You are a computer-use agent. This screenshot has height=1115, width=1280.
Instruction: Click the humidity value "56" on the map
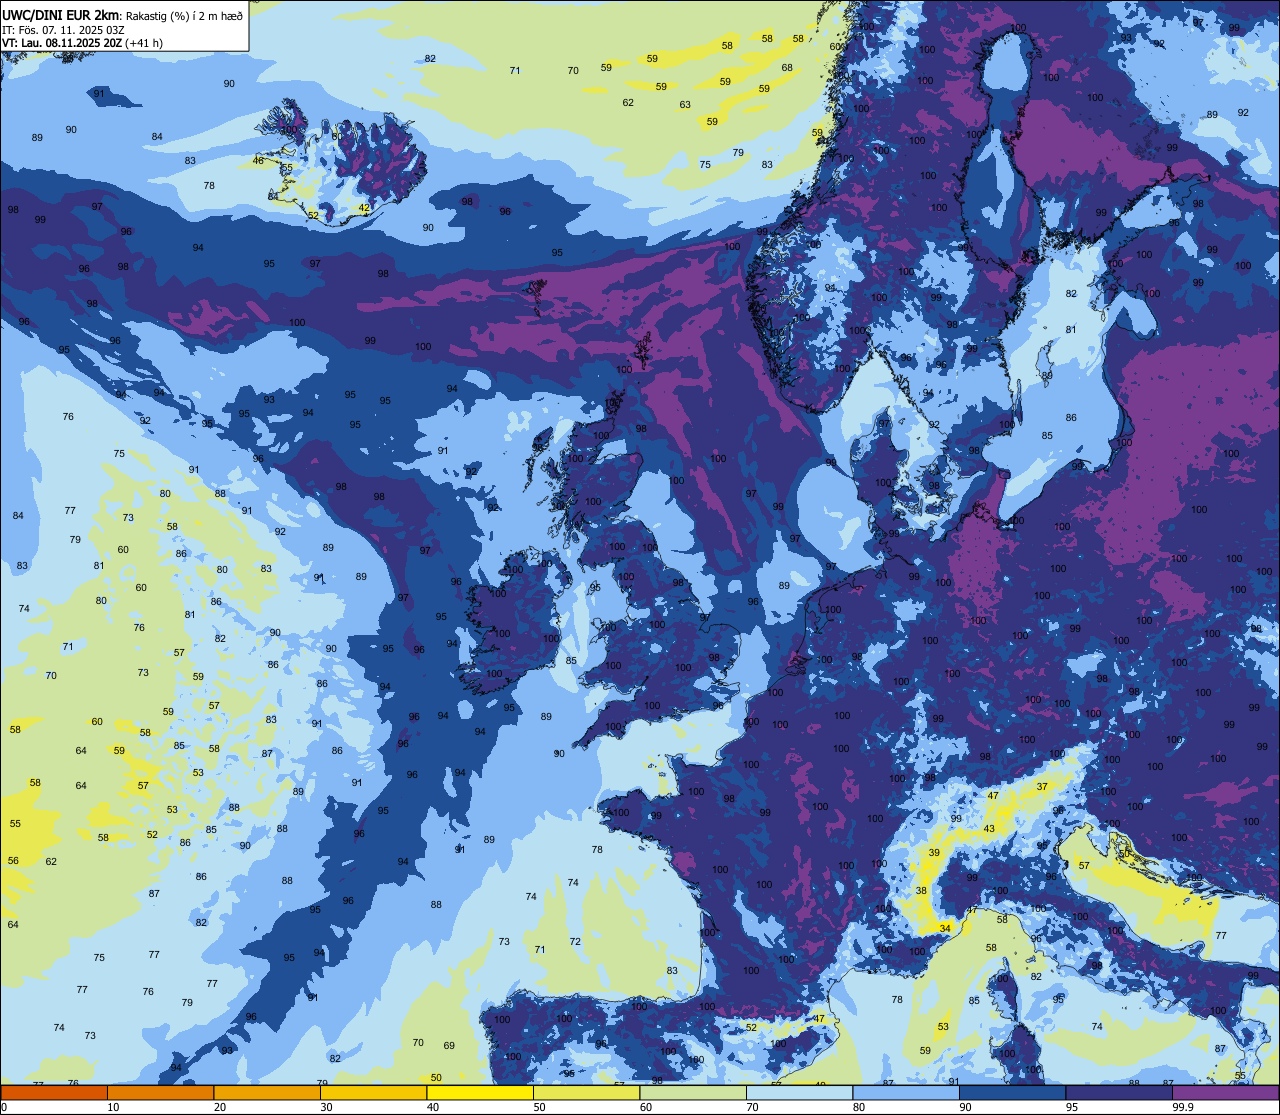tap(13, 861)
